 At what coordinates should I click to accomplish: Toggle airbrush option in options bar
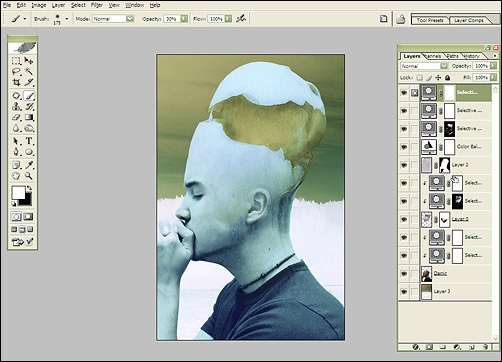241,19
